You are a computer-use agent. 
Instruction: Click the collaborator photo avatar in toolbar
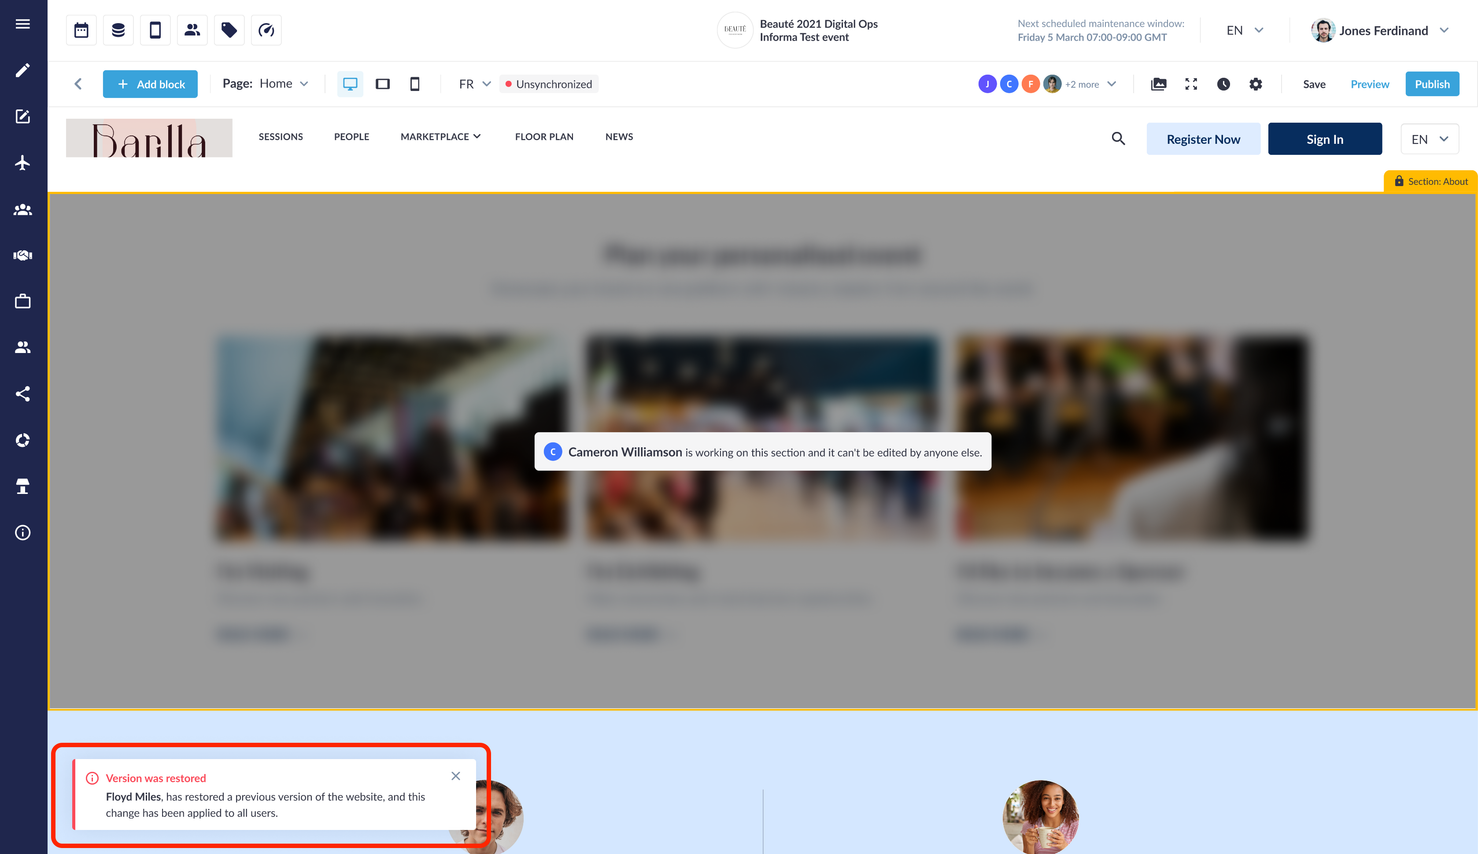coord(1052,84)
